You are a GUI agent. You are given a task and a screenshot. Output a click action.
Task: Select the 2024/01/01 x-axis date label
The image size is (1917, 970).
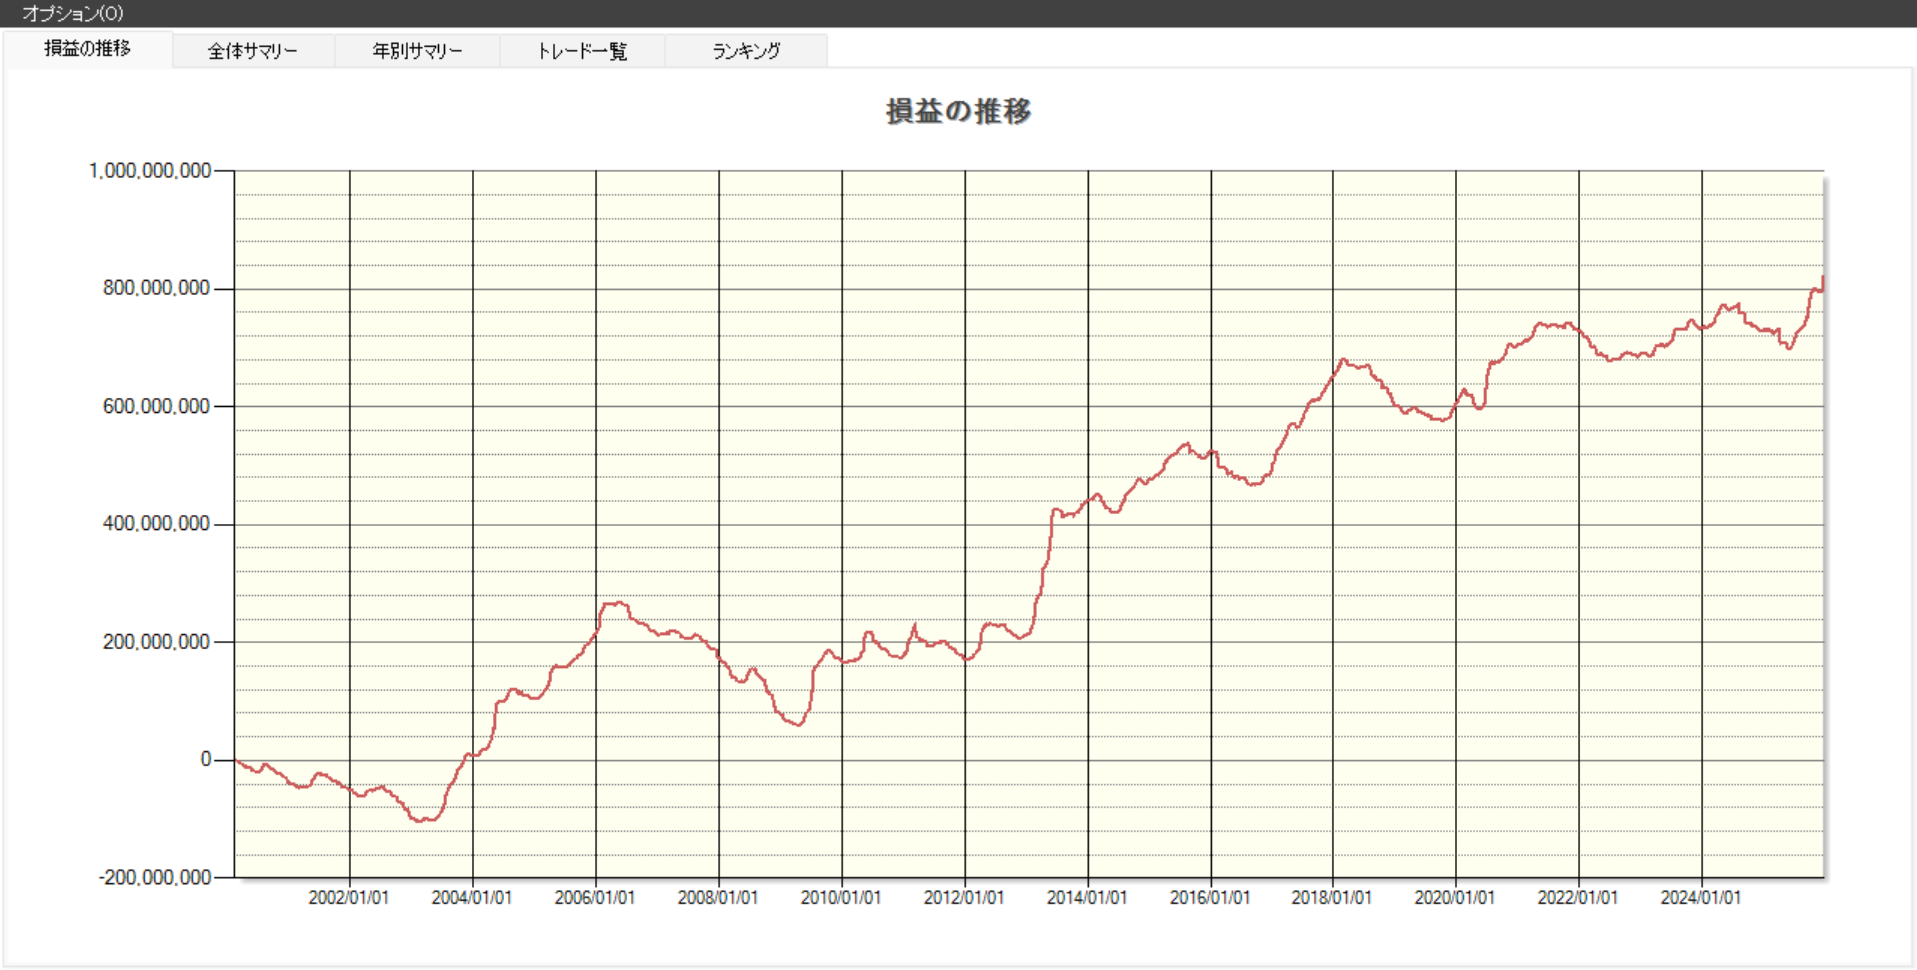click(1700, 898)
